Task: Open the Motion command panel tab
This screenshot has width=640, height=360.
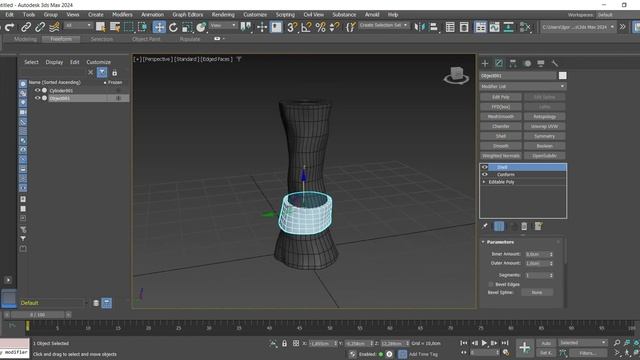Action: [x=527, y=63]
